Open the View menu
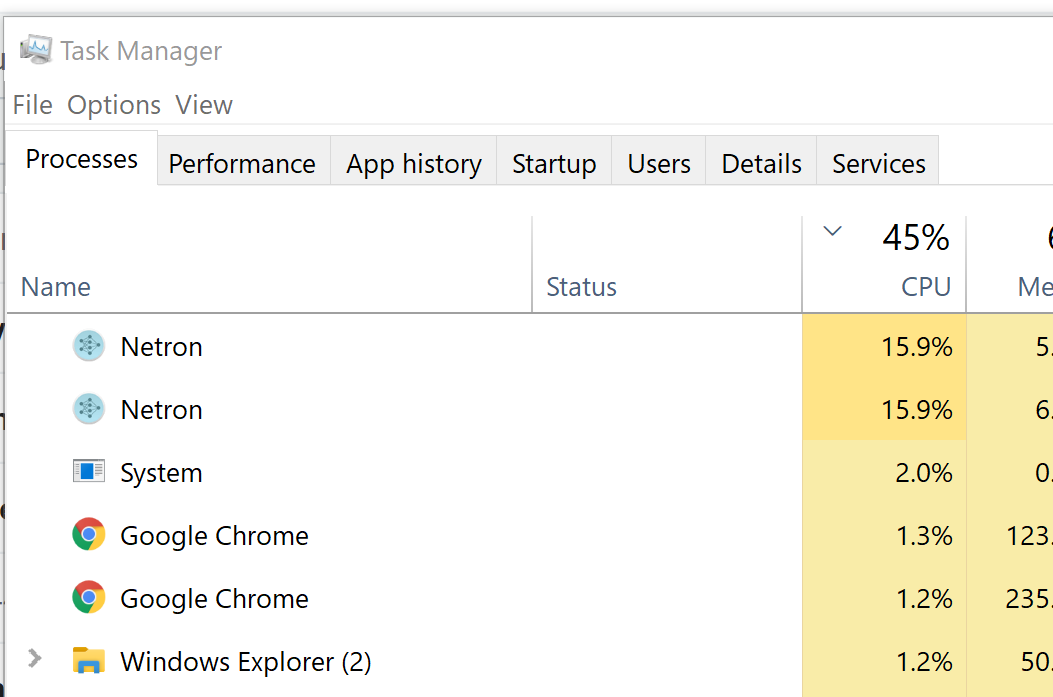 click(203, 104)
